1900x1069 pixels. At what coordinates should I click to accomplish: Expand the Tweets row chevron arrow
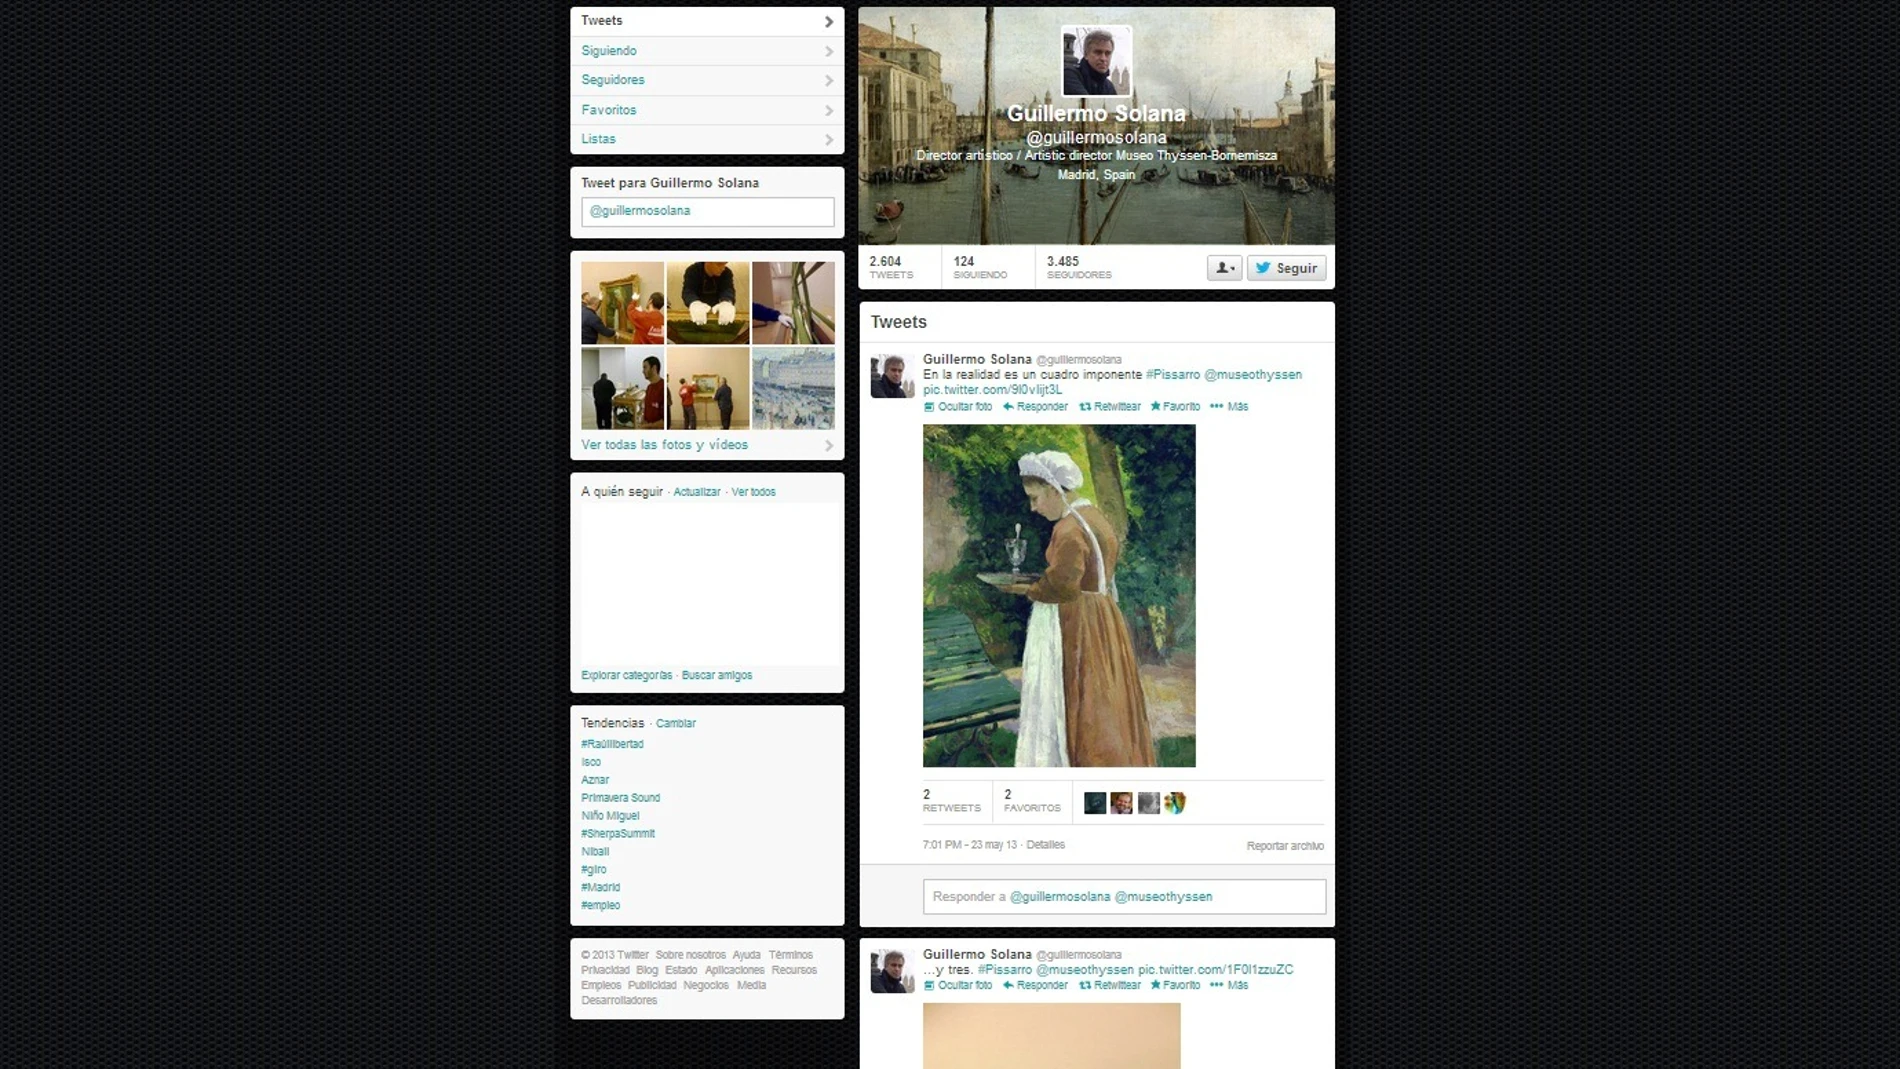click(829, 21)
